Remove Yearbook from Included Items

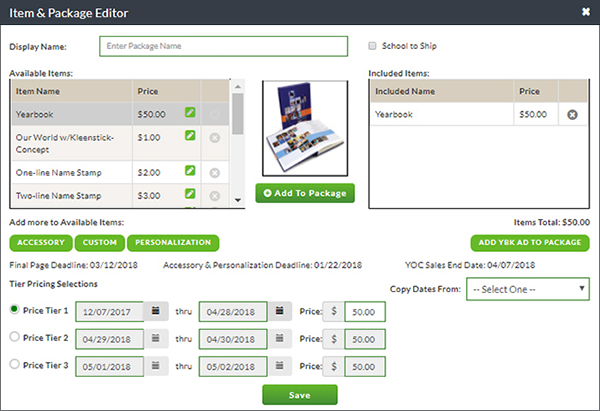(x=572, y=115)
